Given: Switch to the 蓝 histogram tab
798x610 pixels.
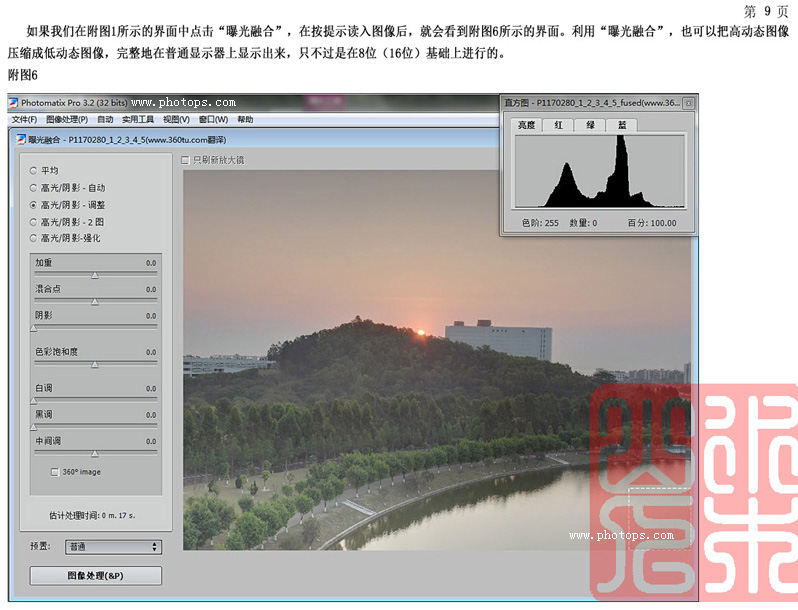Looking at the screenshot, I should coord(622,125).
